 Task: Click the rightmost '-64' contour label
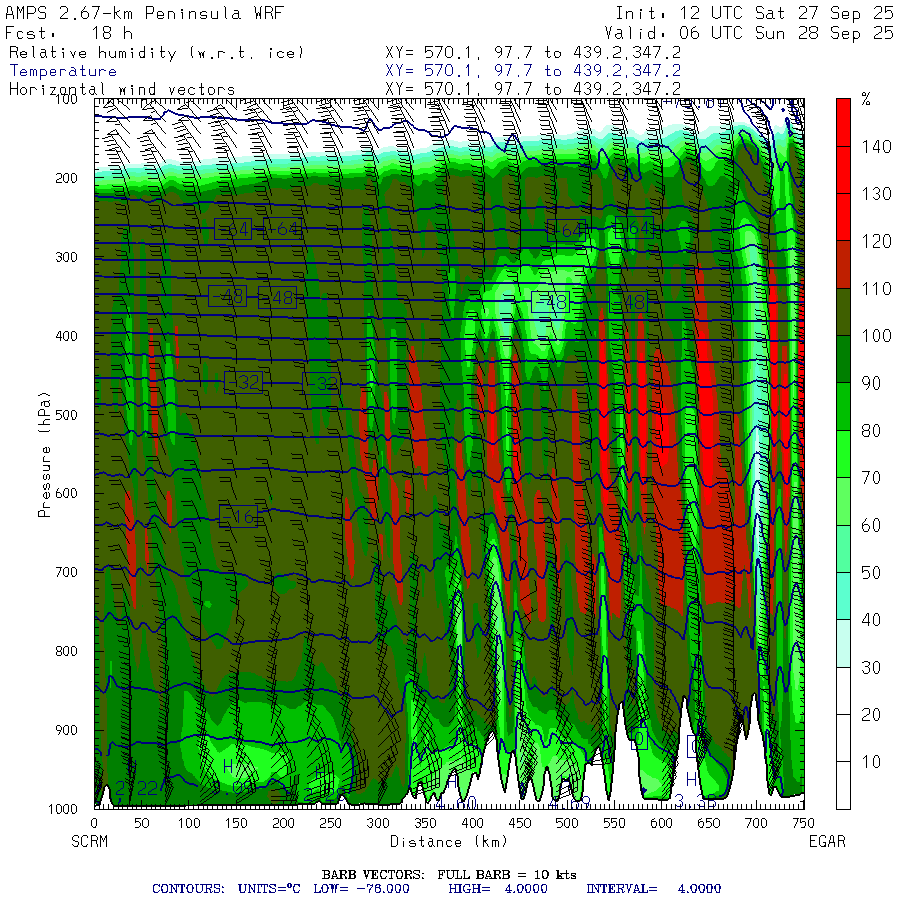pyautogui.click(x=634, y=228)
